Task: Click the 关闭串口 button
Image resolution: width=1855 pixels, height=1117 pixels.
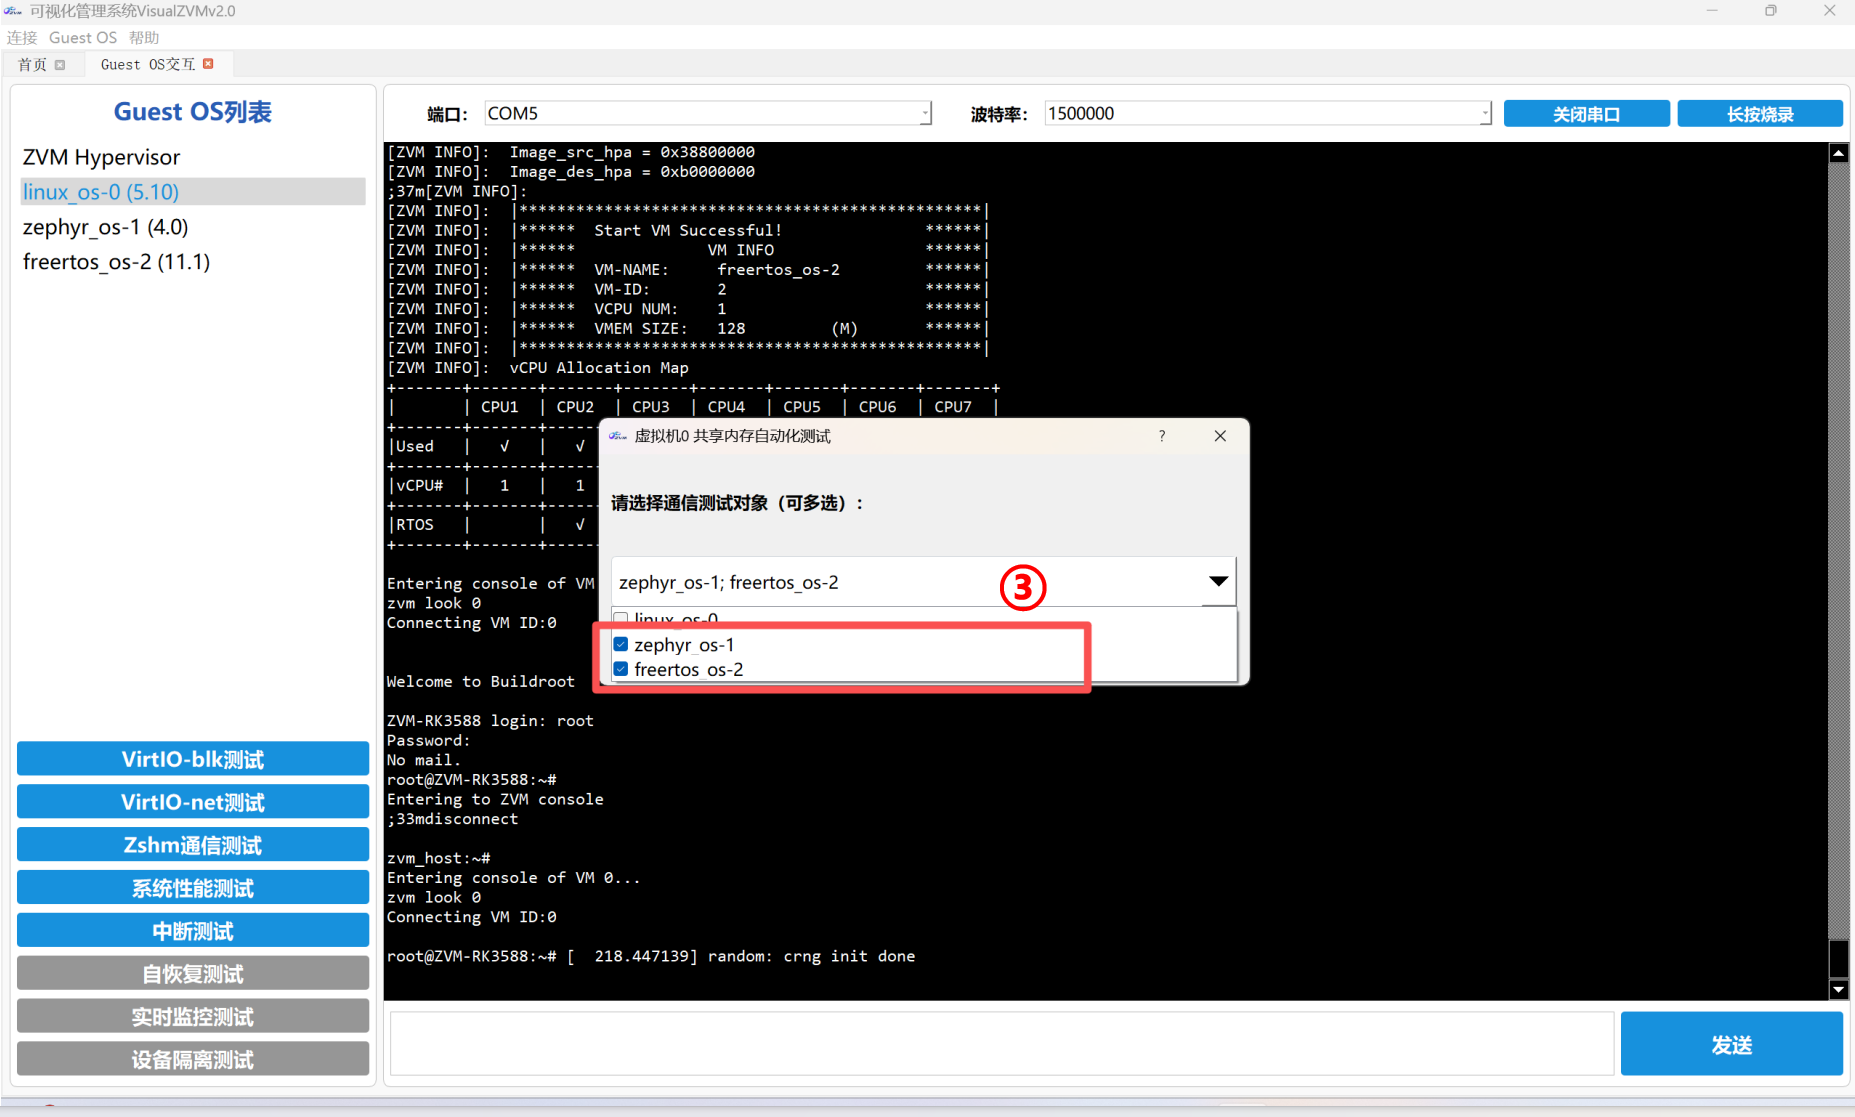Action: [x=1586, y=114]
